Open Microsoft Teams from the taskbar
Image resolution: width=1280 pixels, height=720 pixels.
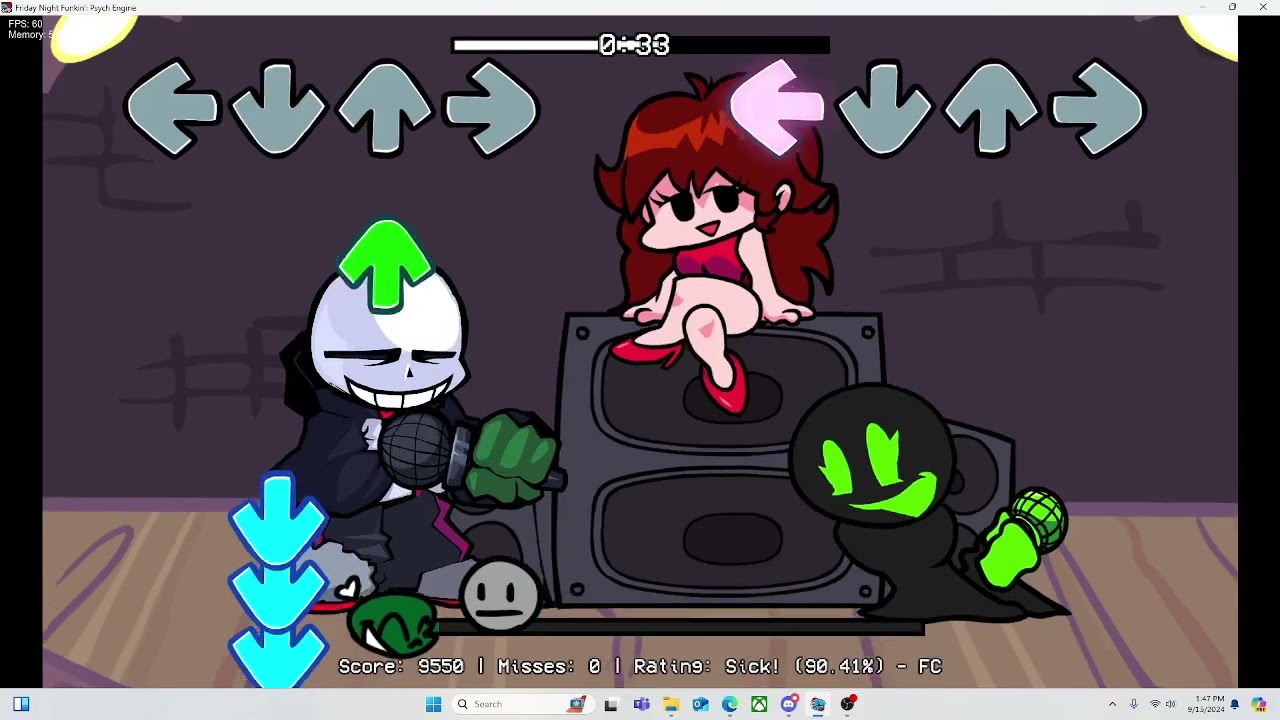click(x=641, y=704)
